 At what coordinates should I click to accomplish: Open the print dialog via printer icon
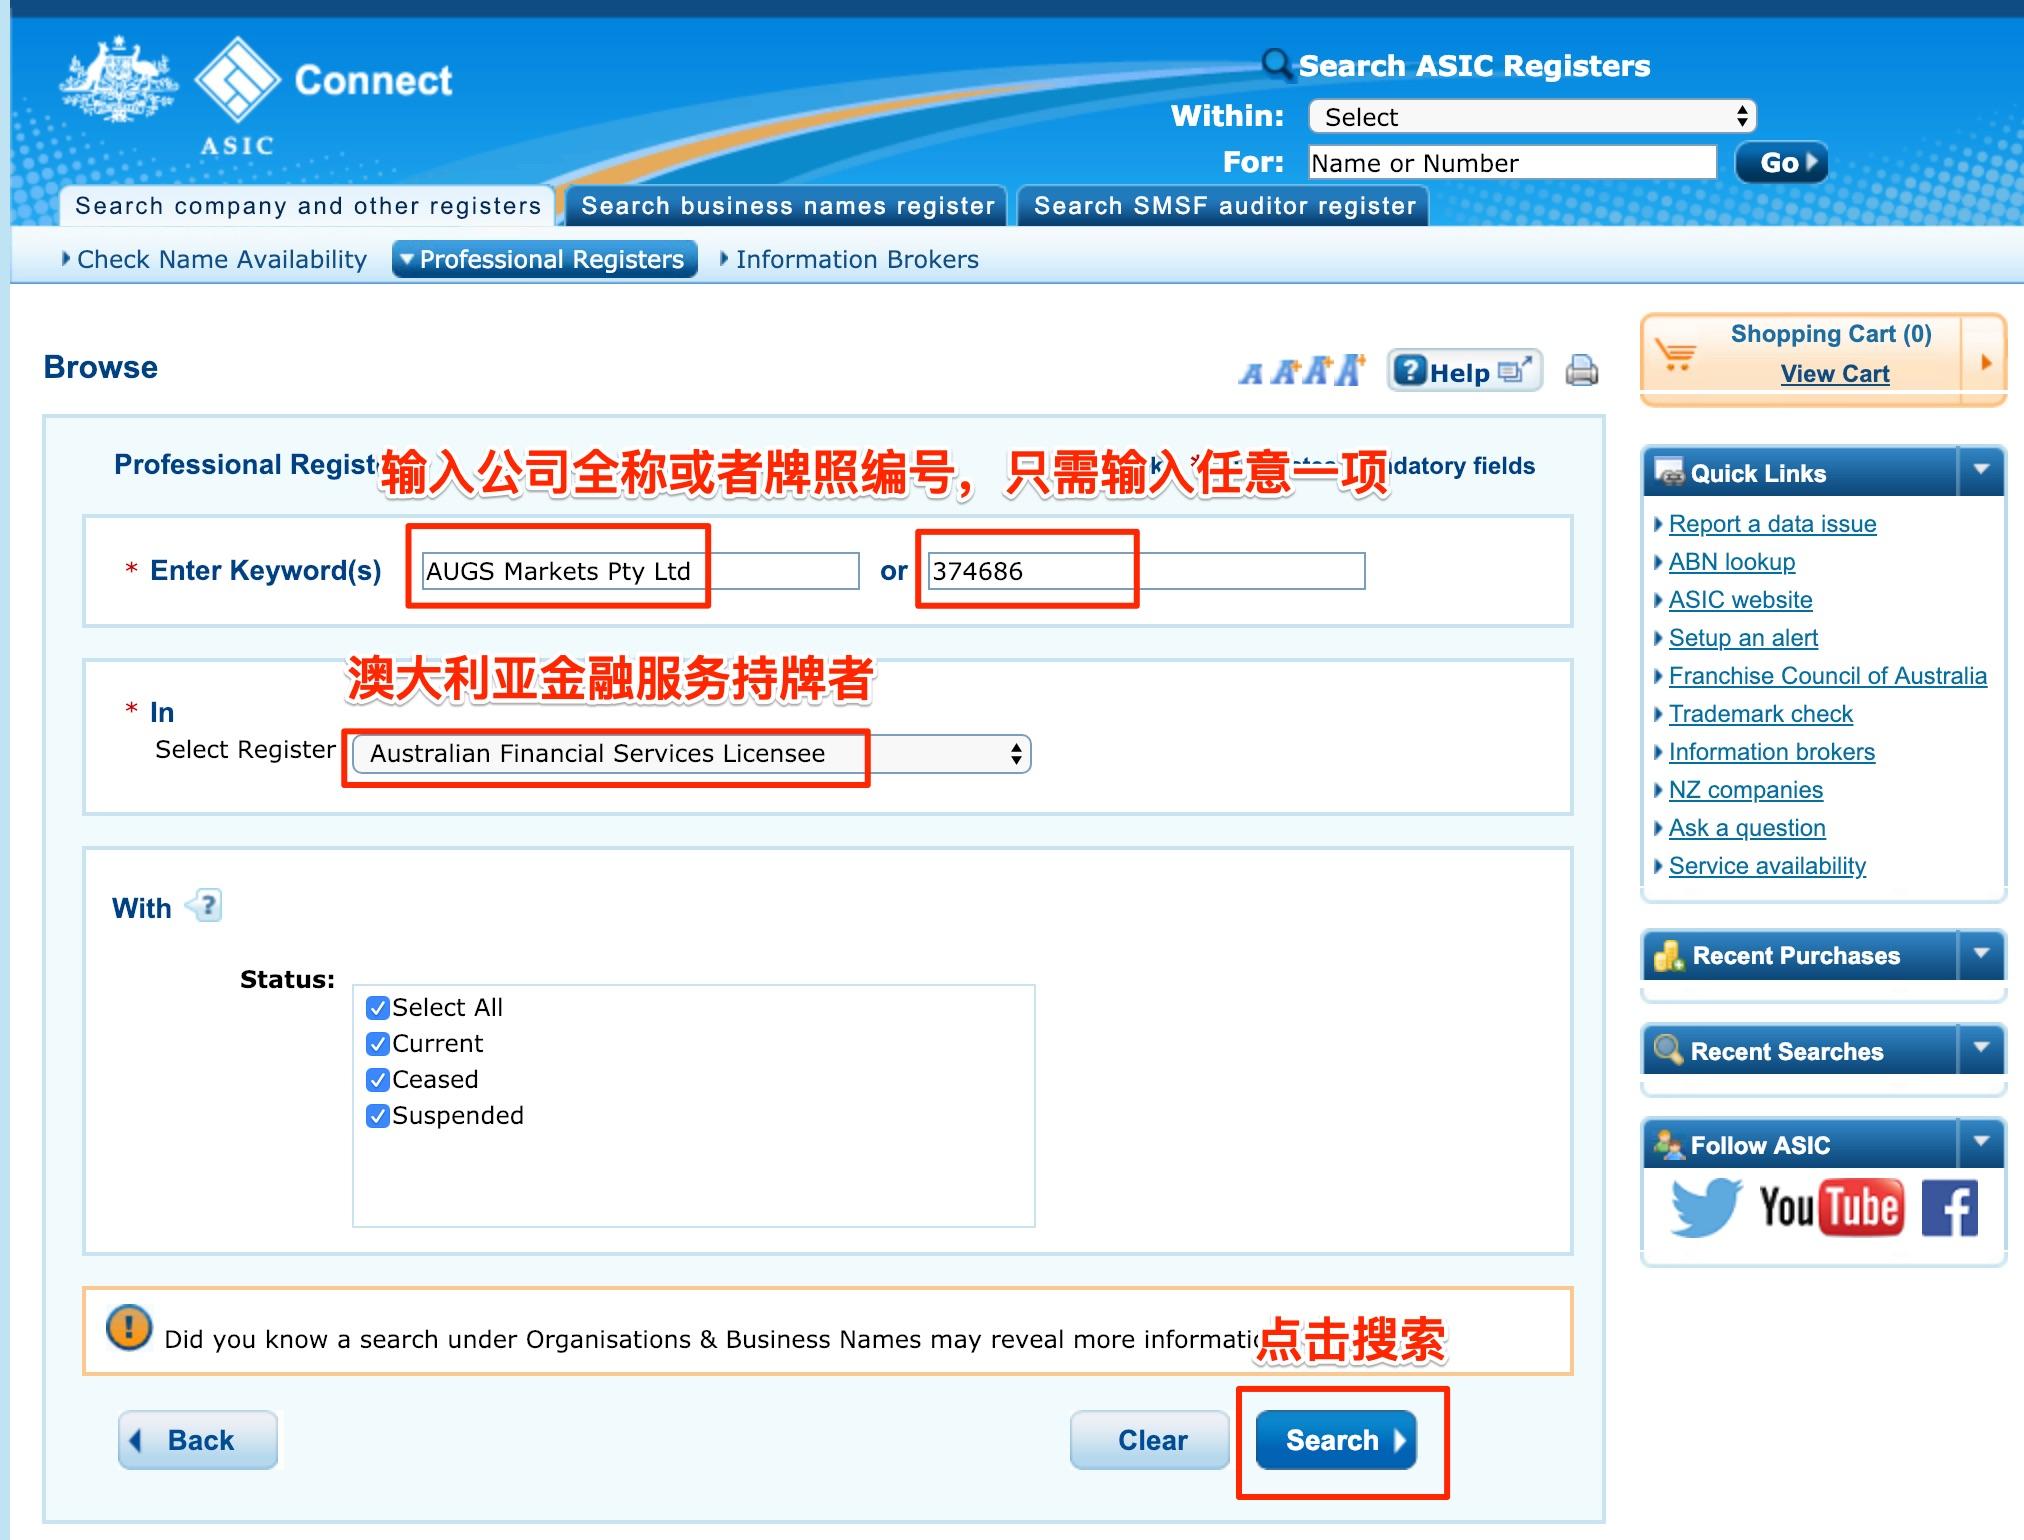click(x=1582, y=370)
